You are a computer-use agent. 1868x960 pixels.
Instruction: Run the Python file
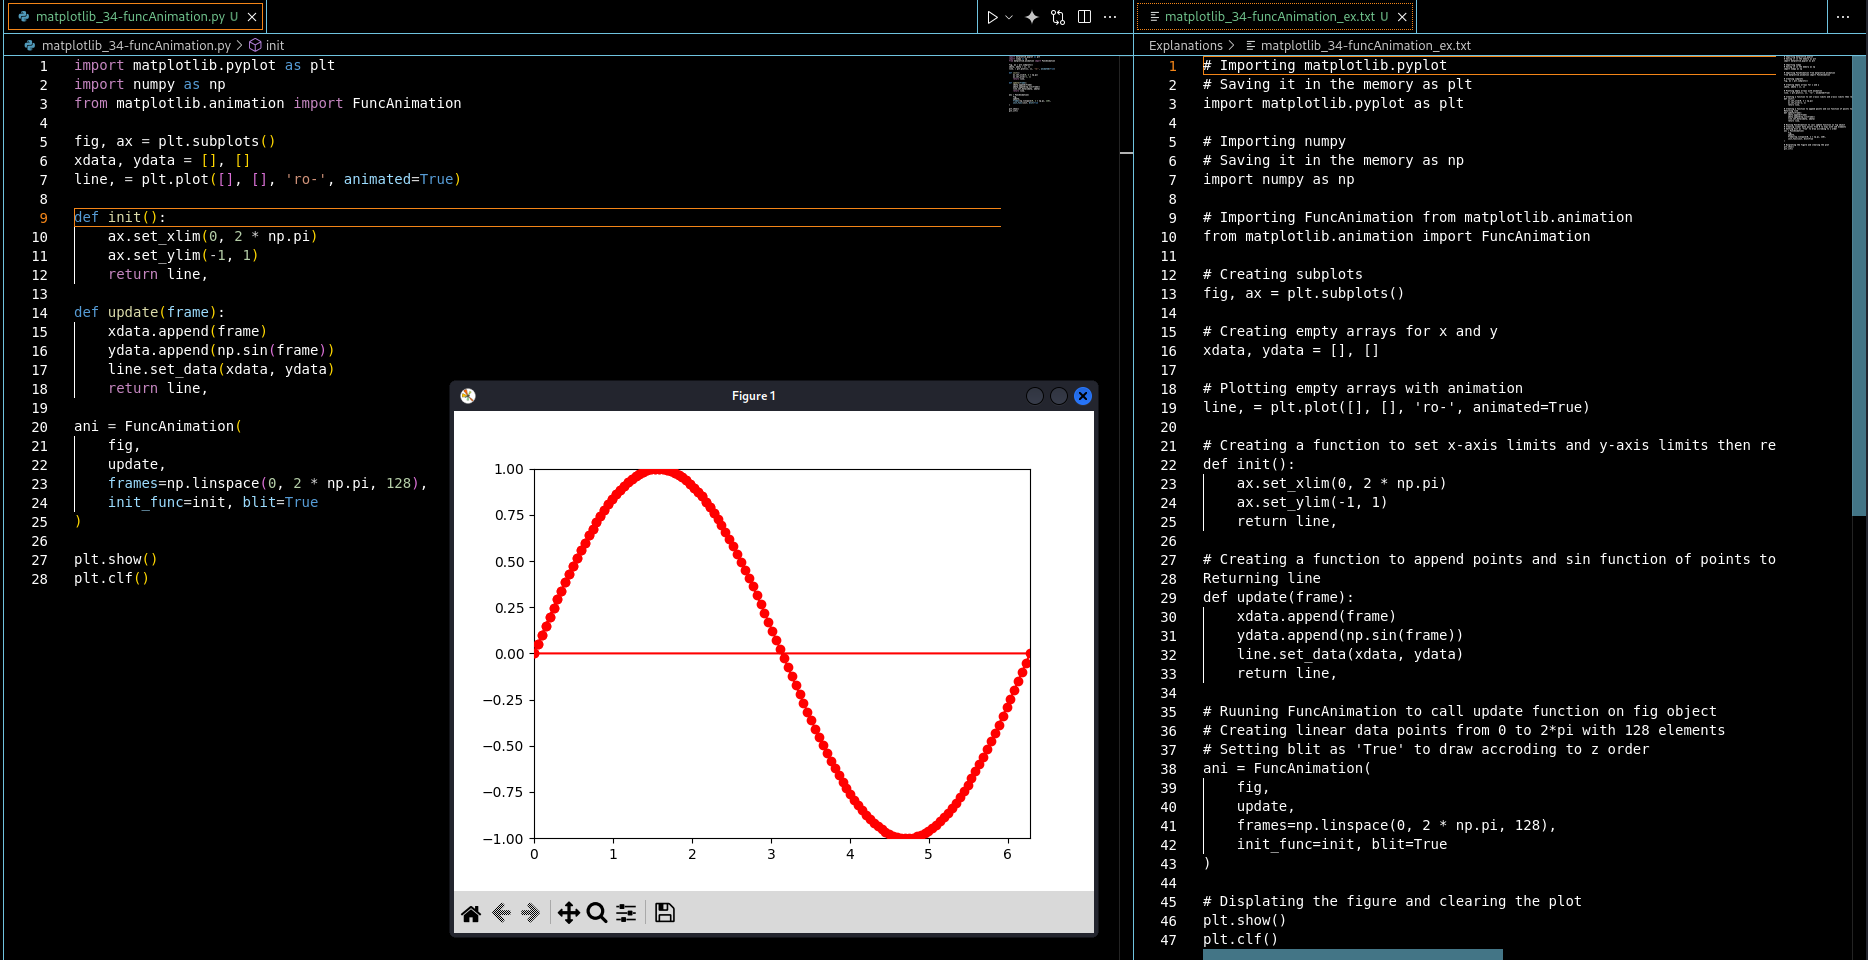point(991,17)
